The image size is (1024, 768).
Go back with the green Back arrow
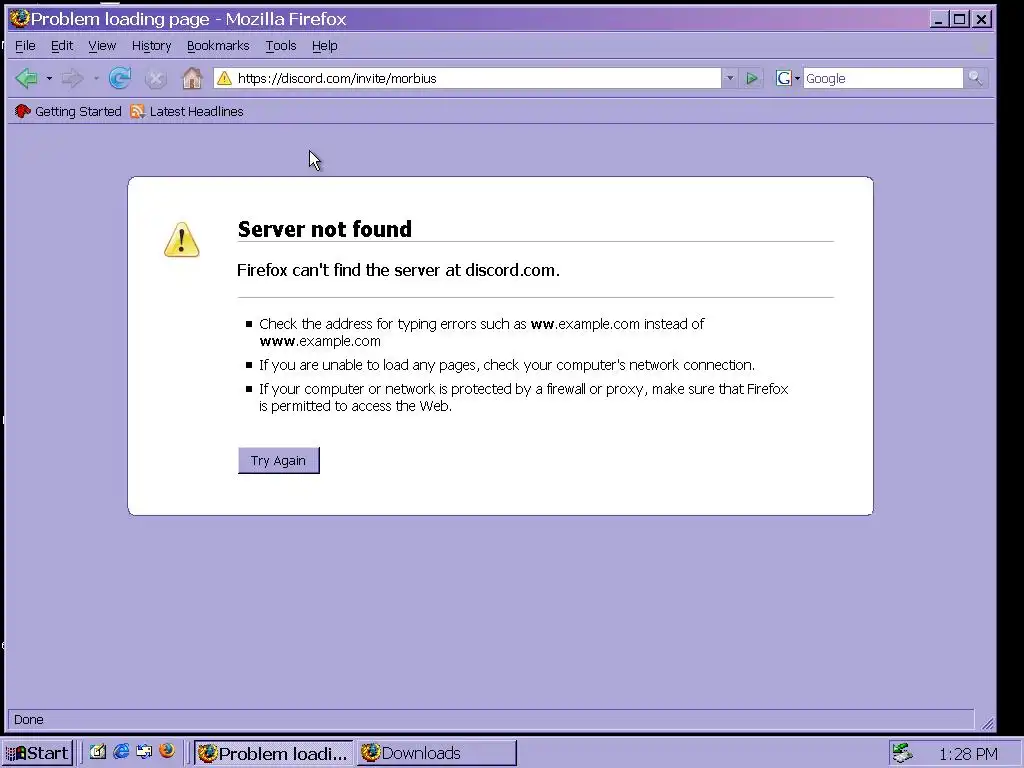tap(26, 78)
